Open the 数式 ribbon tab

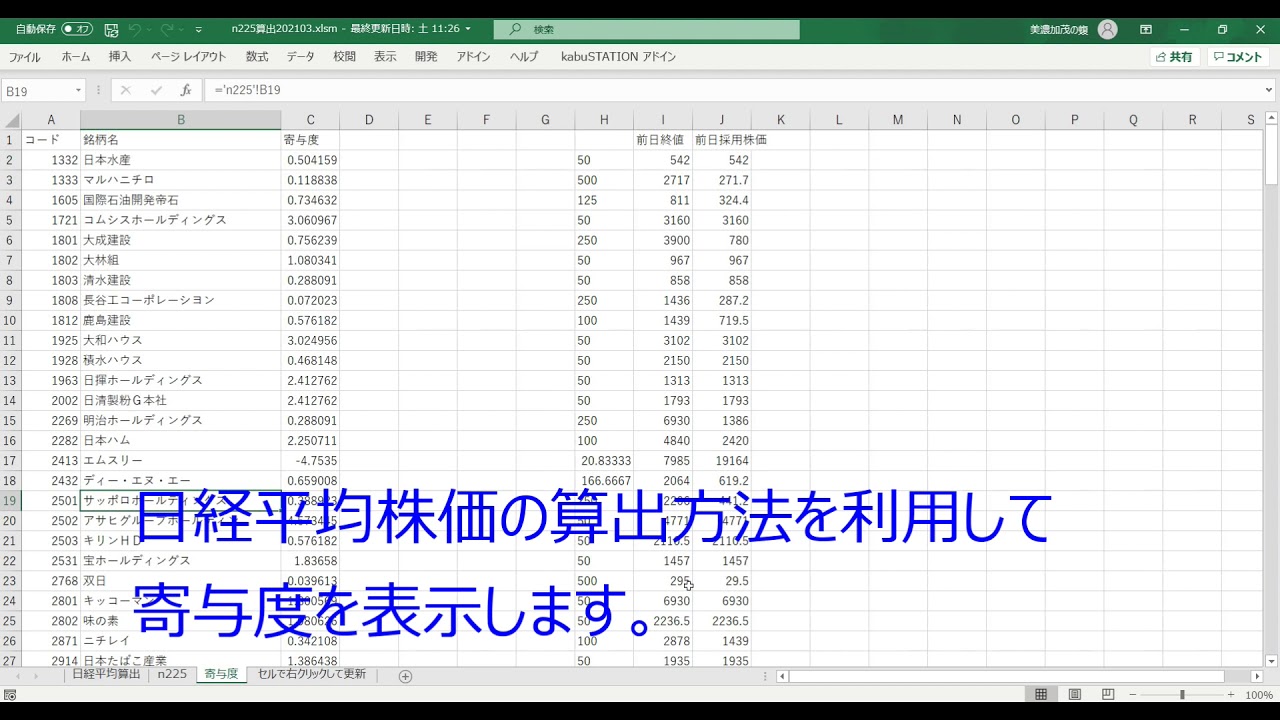257,57
